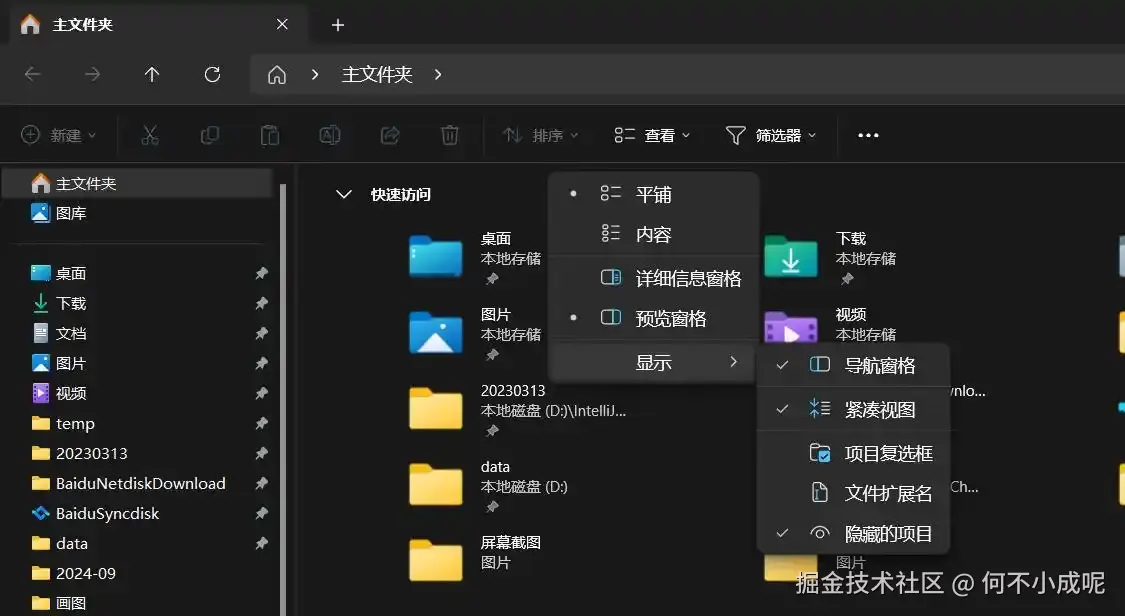Screen dimensions: 1125x616
Task: Open a new tab with plus button
Action: pyautogui.click(x=338, y=25)
